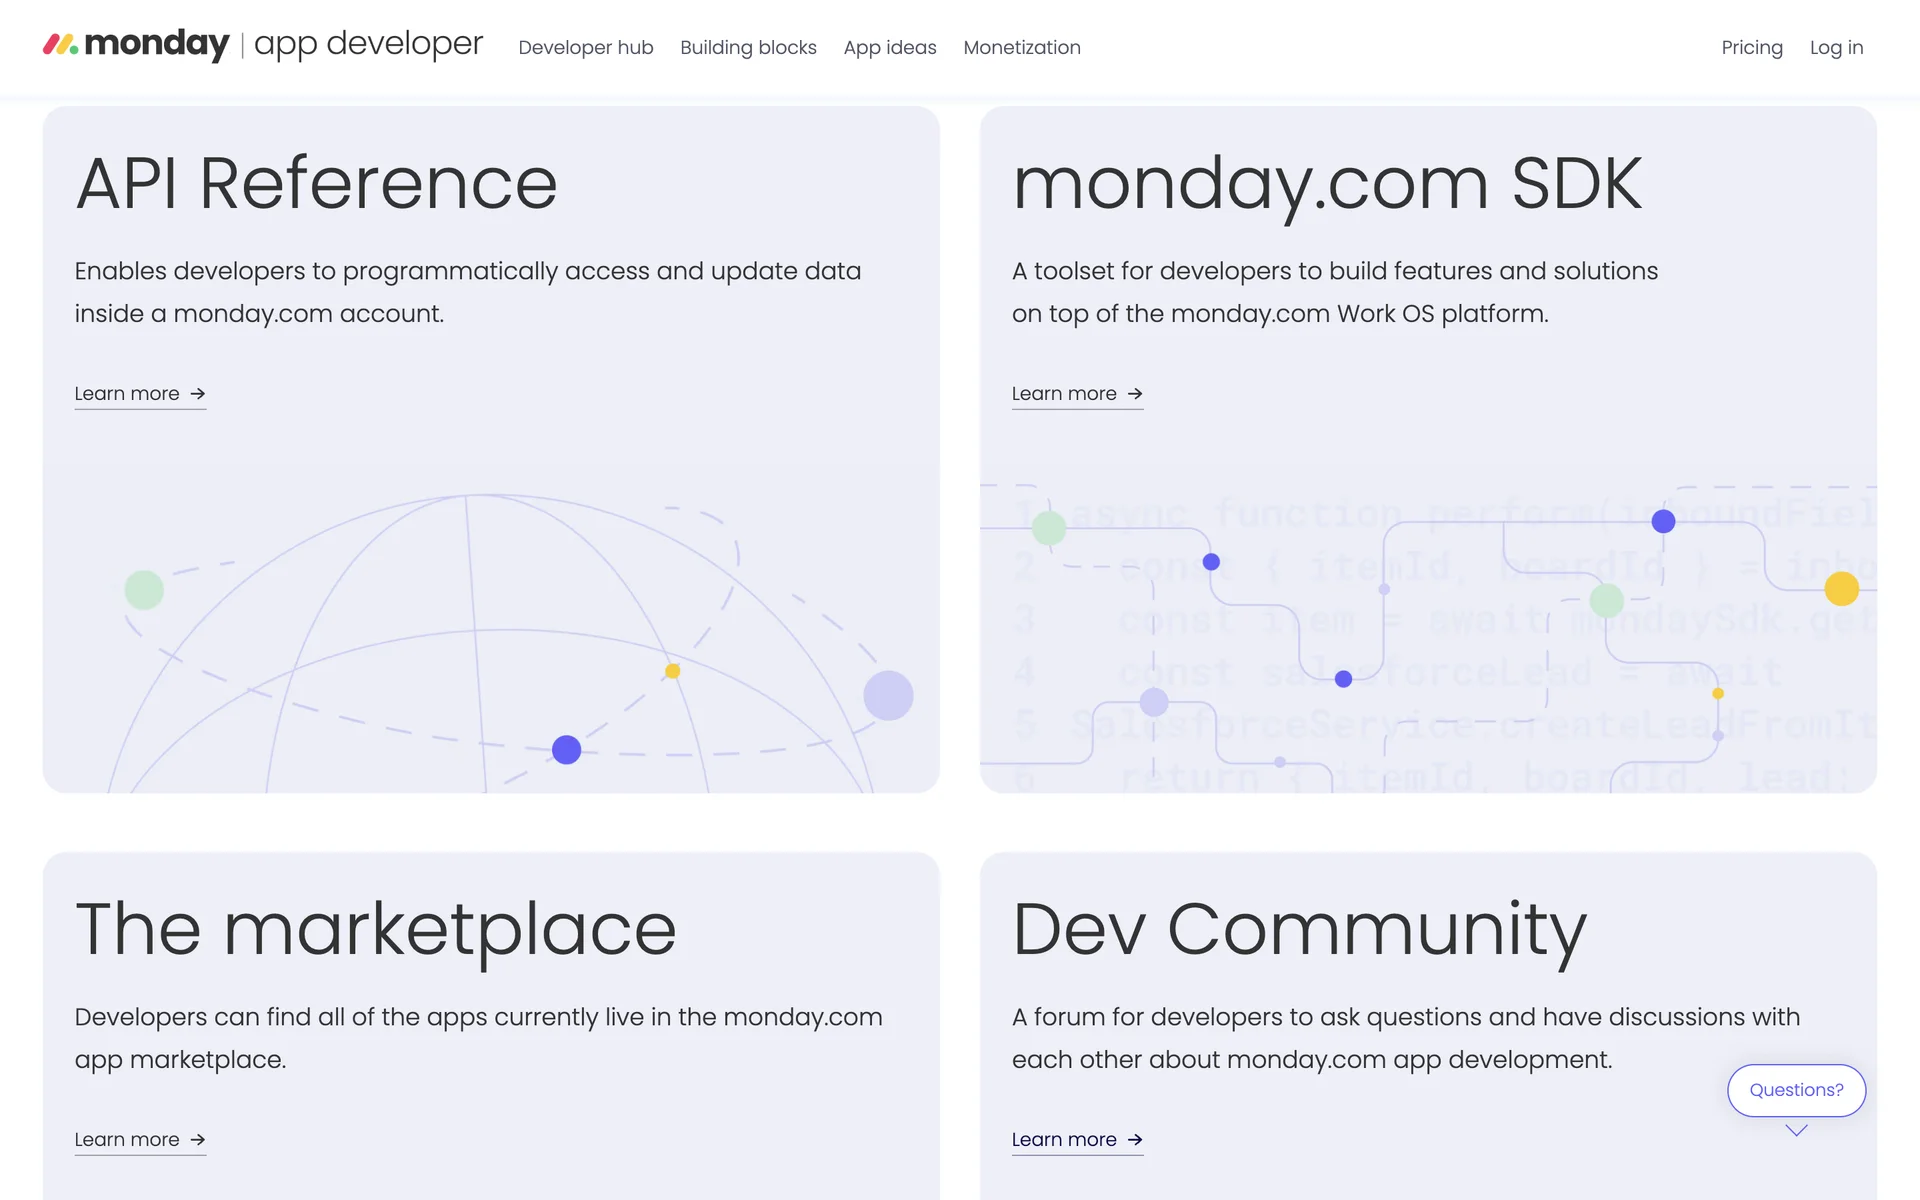The image size is (1920, 1200).
Task: Open the Building blocks menu item
Action: coord(748,47)
